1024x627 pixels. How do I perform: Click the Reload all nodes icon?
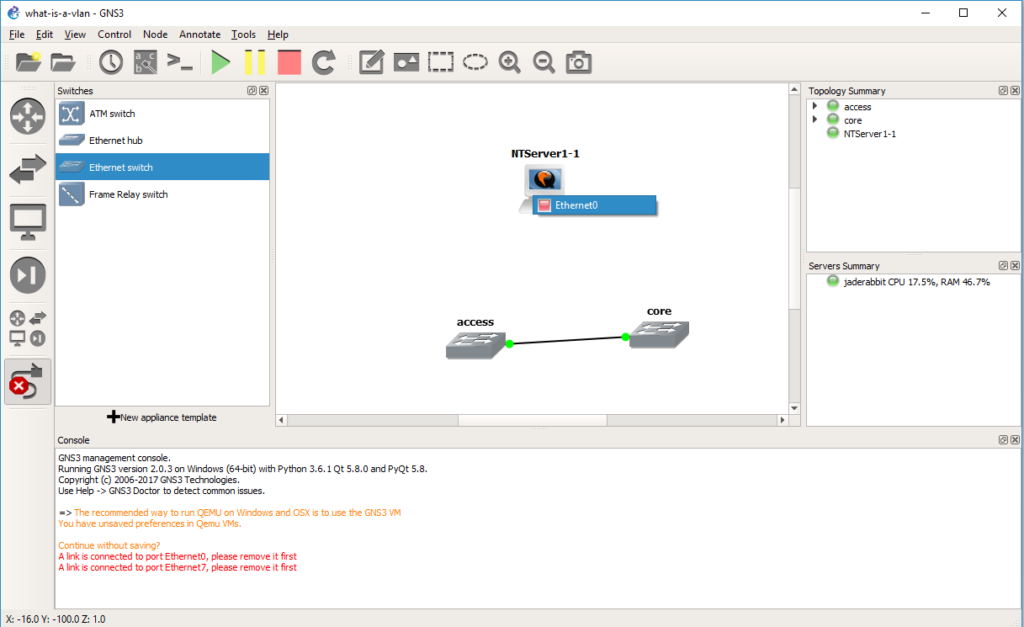323,62
